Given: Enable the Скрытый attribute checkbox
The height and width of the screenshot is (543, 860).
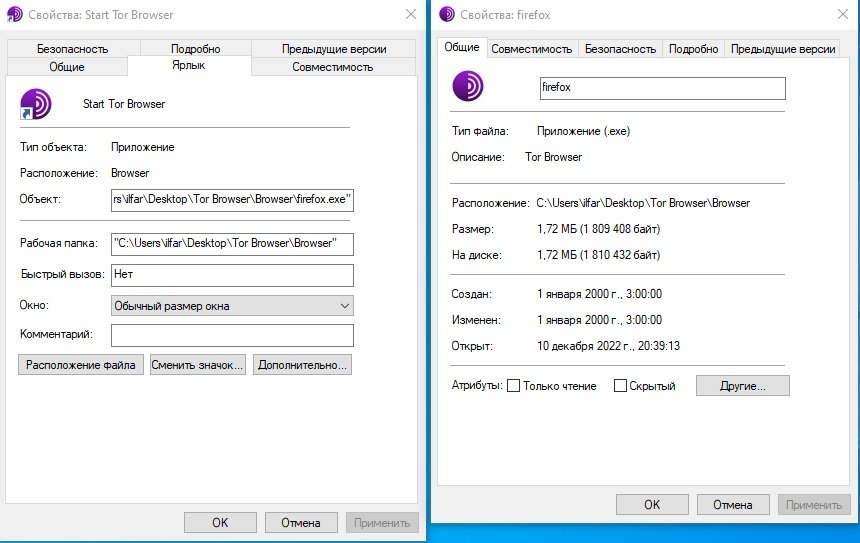Looking at the screenshot, I should point(620,386).
